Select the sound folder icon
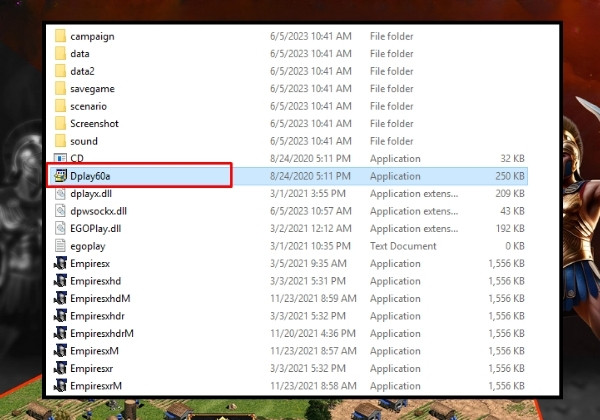Image resolution: width=600 pixels, height=420 pixels. pos(60,141)
